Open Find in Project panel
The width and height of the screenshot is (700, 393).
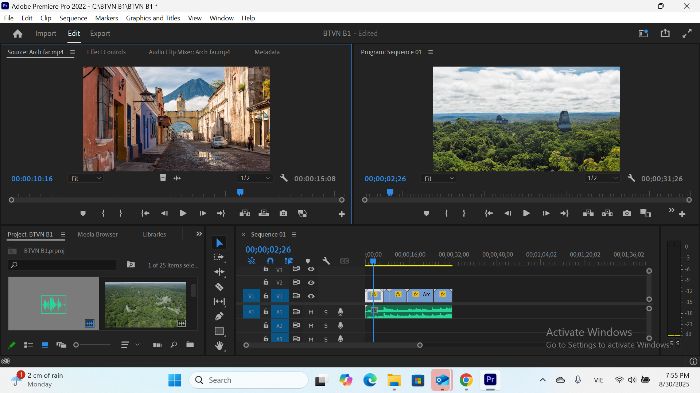(x=174, y=345)
